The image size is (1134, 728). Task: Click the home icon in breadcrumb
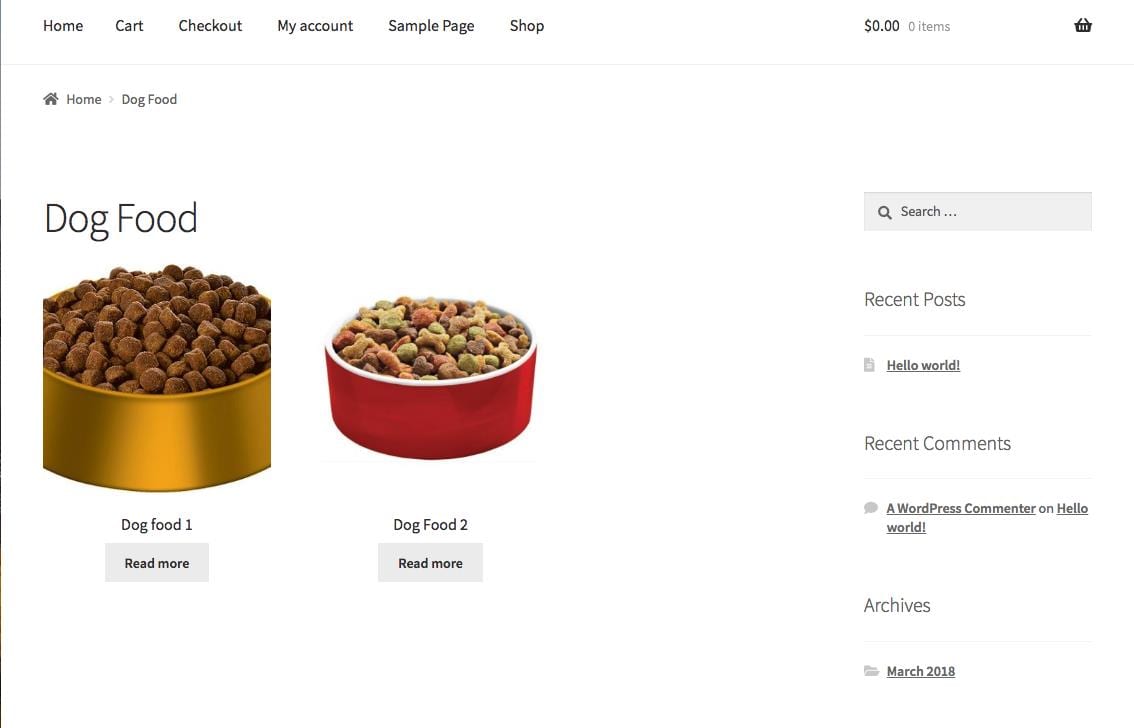51,99
